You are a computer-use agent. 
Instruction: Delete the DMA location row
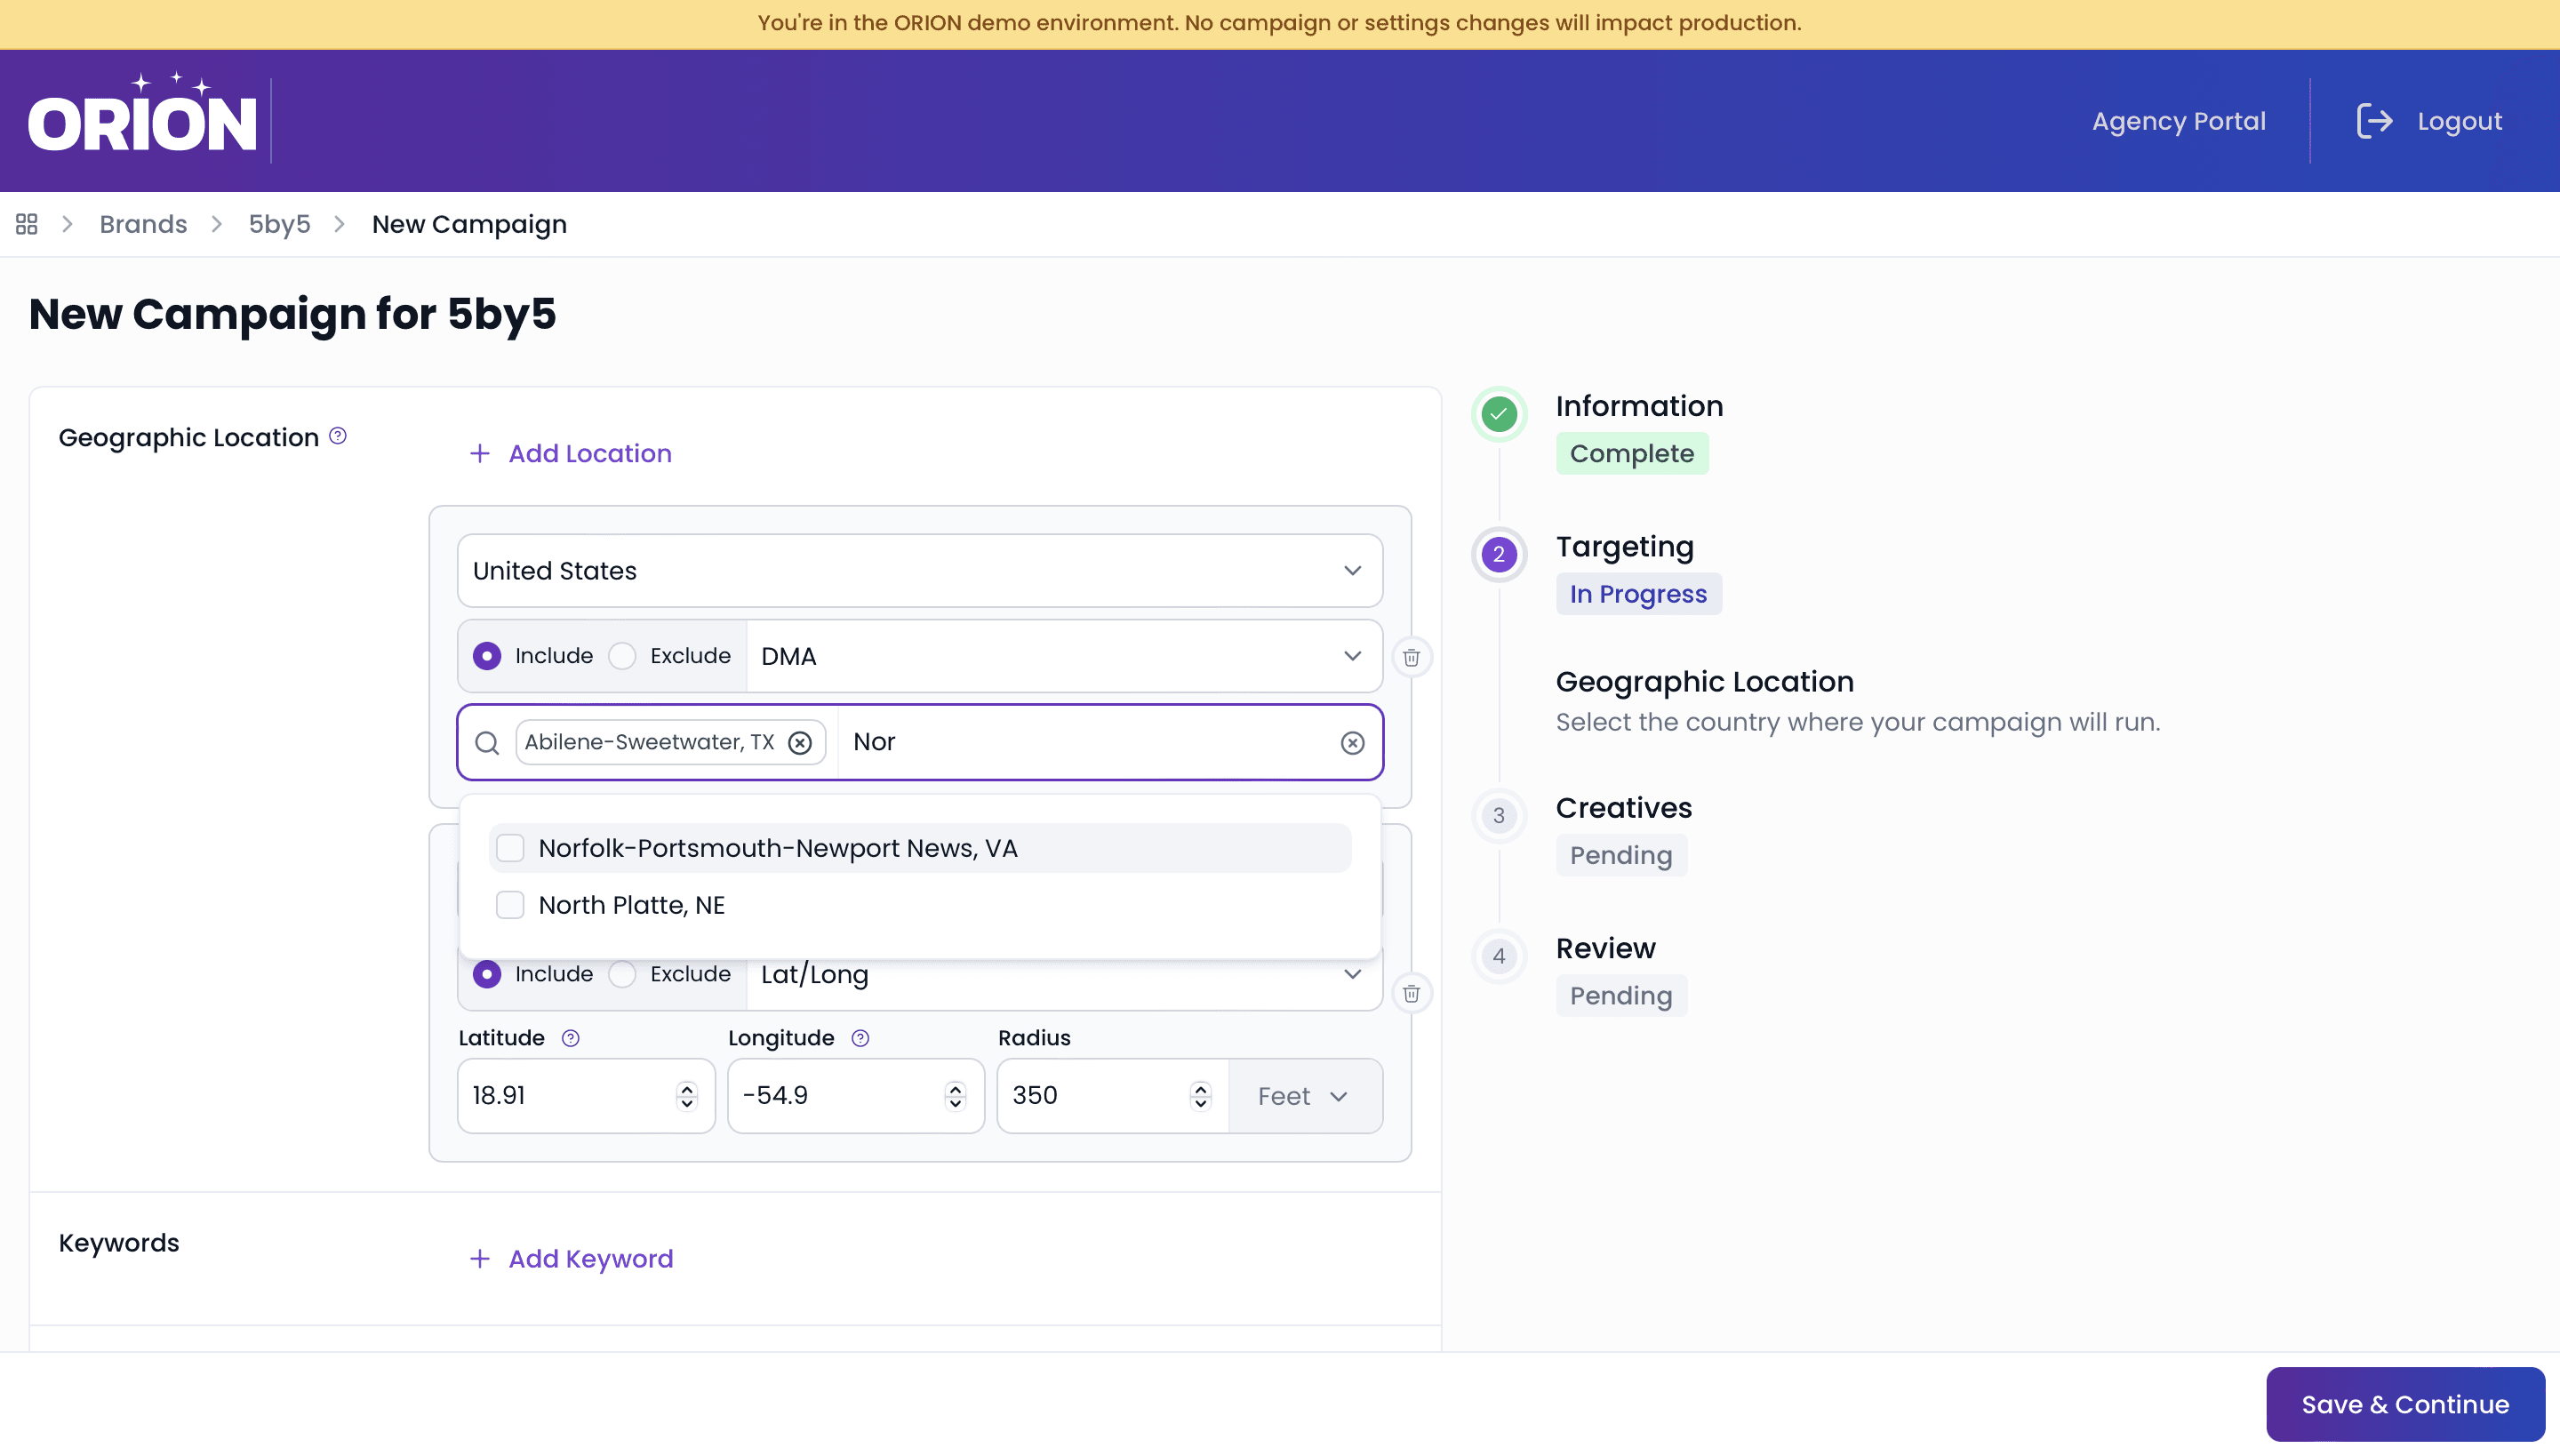pos(1411,657)
